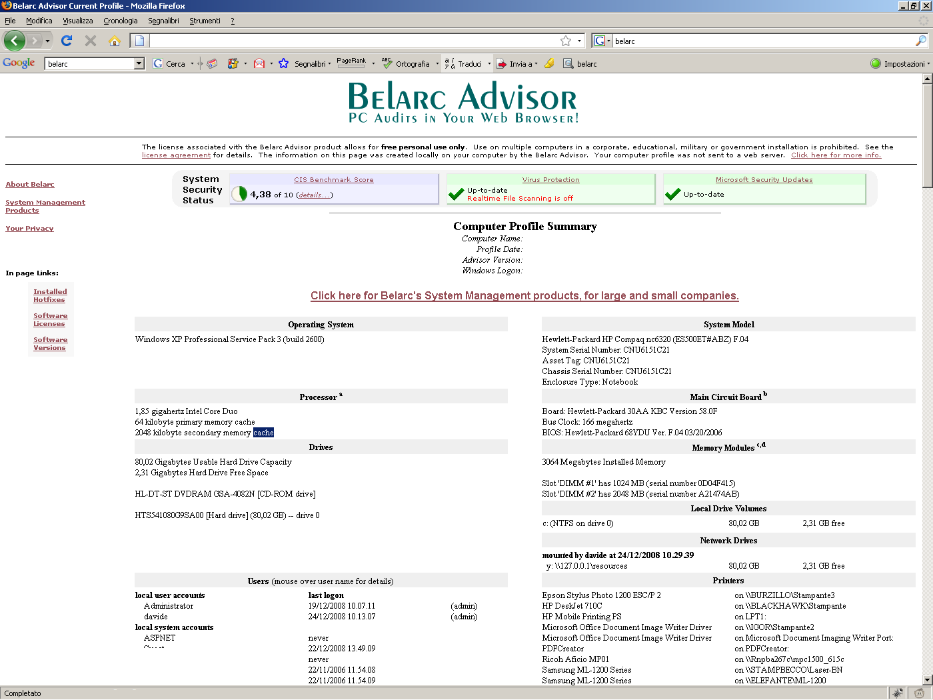Open the Segnalibri menu in the menu bar
The height and width of the screenshot is (700, 933).
tap(164, 21)
